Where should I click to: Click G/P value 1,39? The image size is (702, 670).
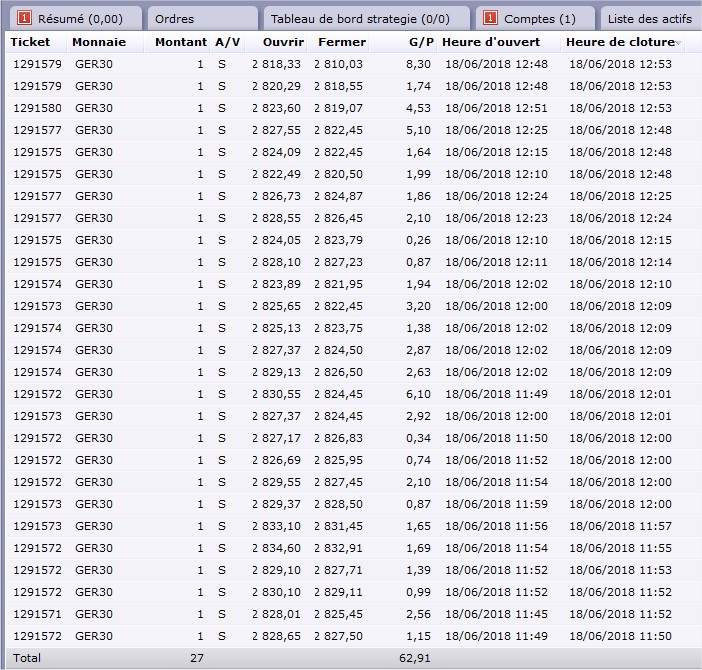[418, 570]
